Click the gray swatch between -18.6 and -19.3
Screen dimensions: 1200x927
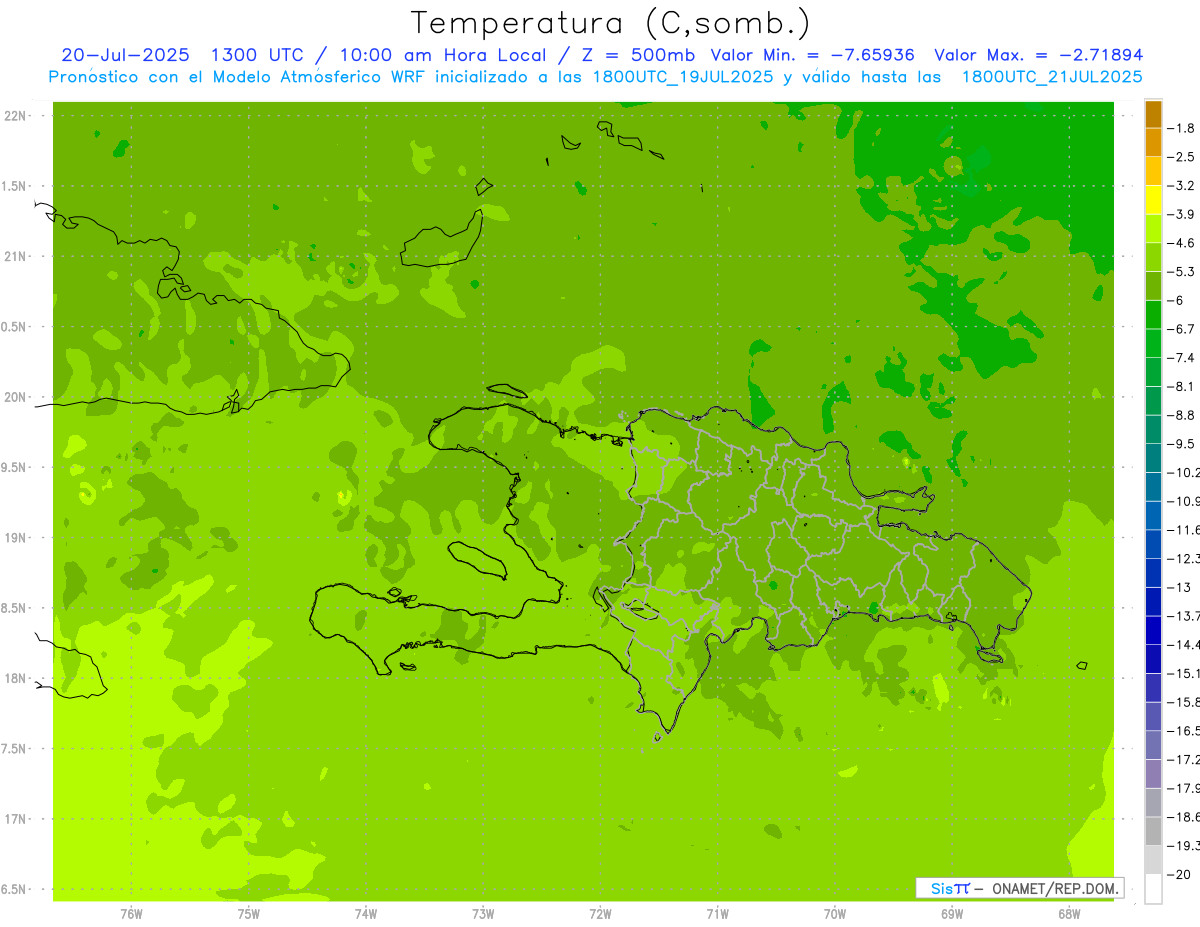tap(1153, 832)
